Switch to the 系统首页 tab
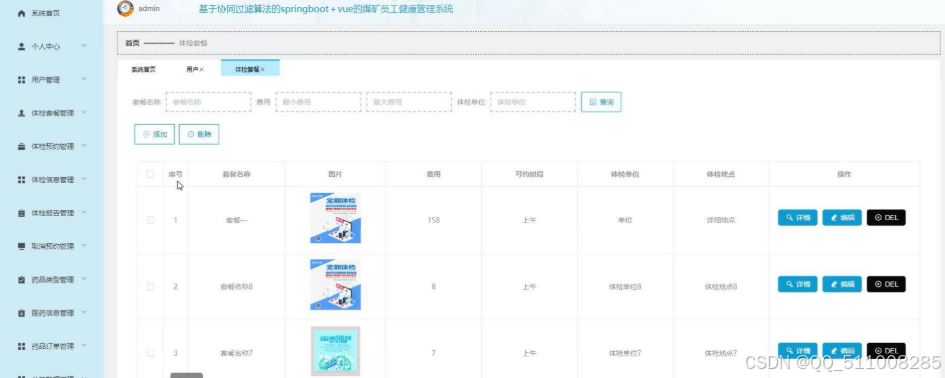945x378 pixels. 143,69
